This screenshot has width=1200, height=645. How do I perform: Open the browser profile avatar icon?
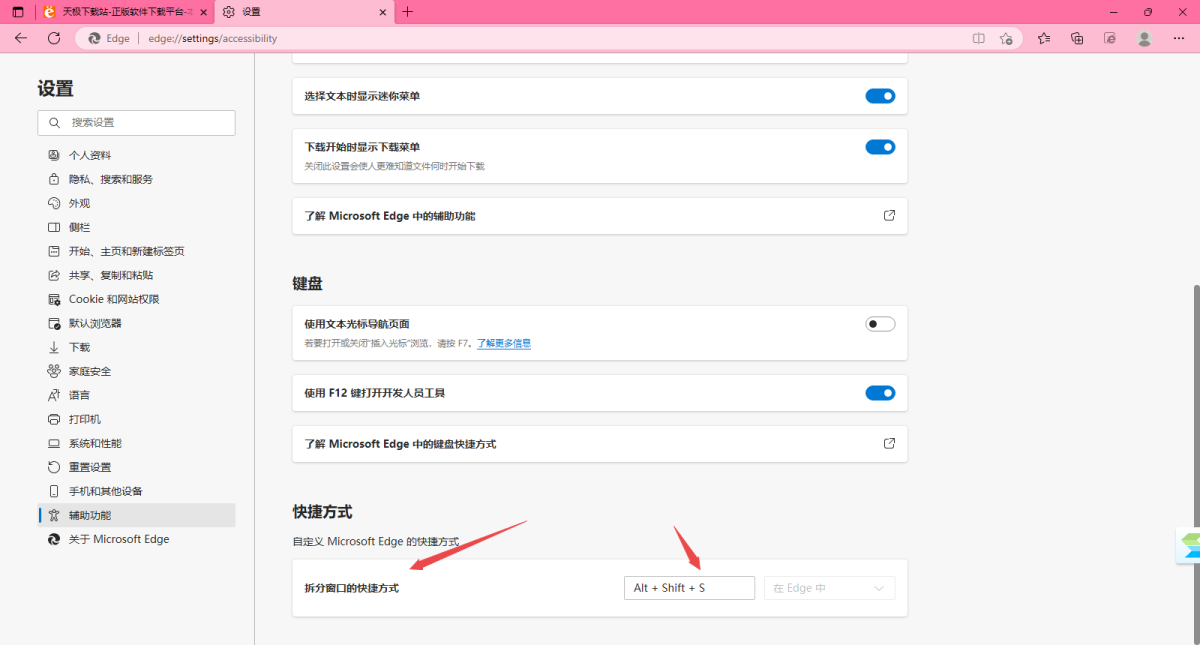1144,38
